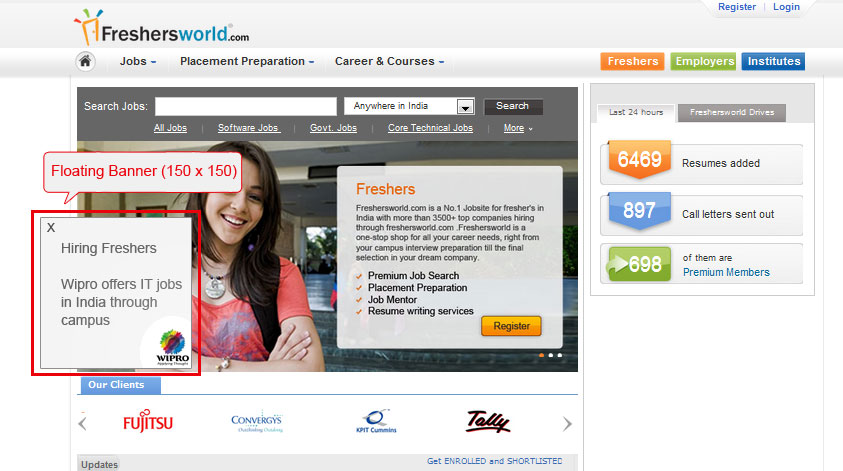Viewport: 843px width, 471px height.
Task: Click the Get ENROLLED and SHORTLISTED link
Action: coord(495,461)
